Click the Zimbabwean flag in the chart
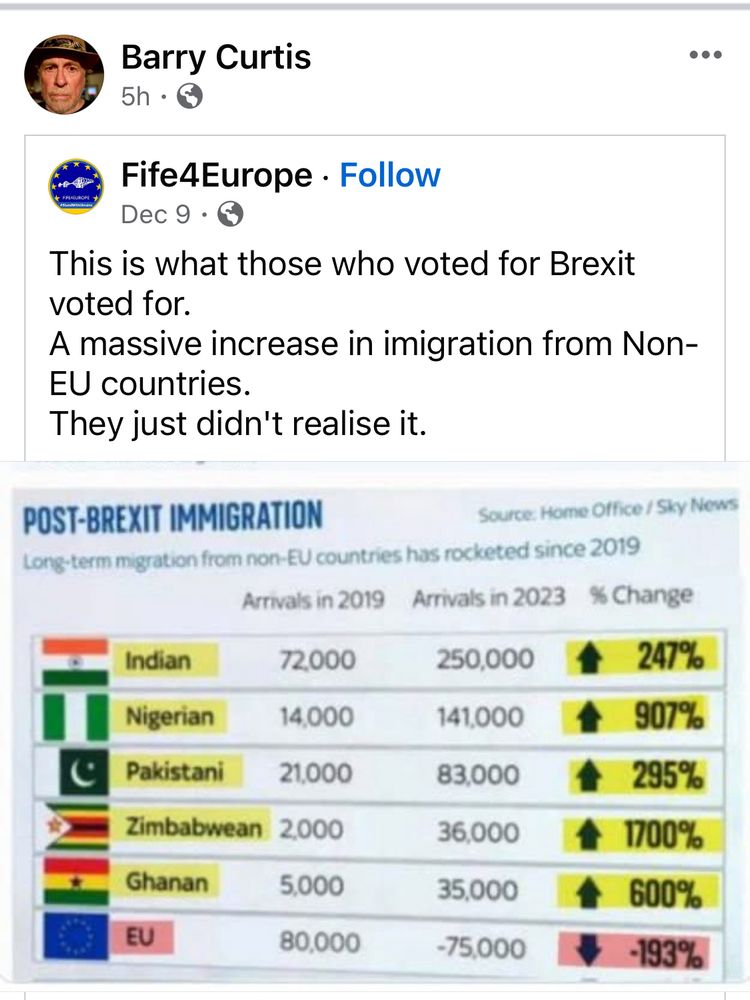750x1000 pixels. 75,827
